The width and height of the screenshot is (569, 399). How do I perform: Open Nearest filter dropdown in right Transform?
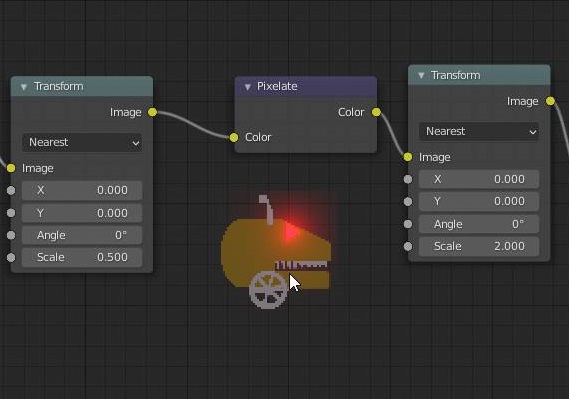pyautogui.click(x=479, y=131)
